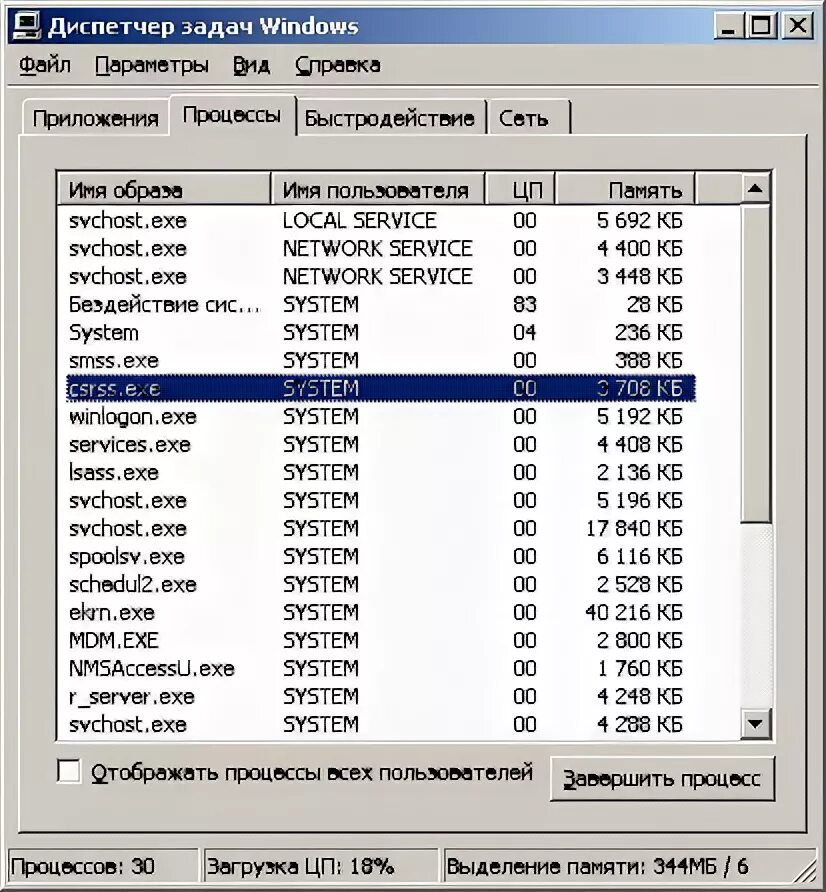Click the 388 КБ memory value
826x892 pixels.
(x=649, y=360)
